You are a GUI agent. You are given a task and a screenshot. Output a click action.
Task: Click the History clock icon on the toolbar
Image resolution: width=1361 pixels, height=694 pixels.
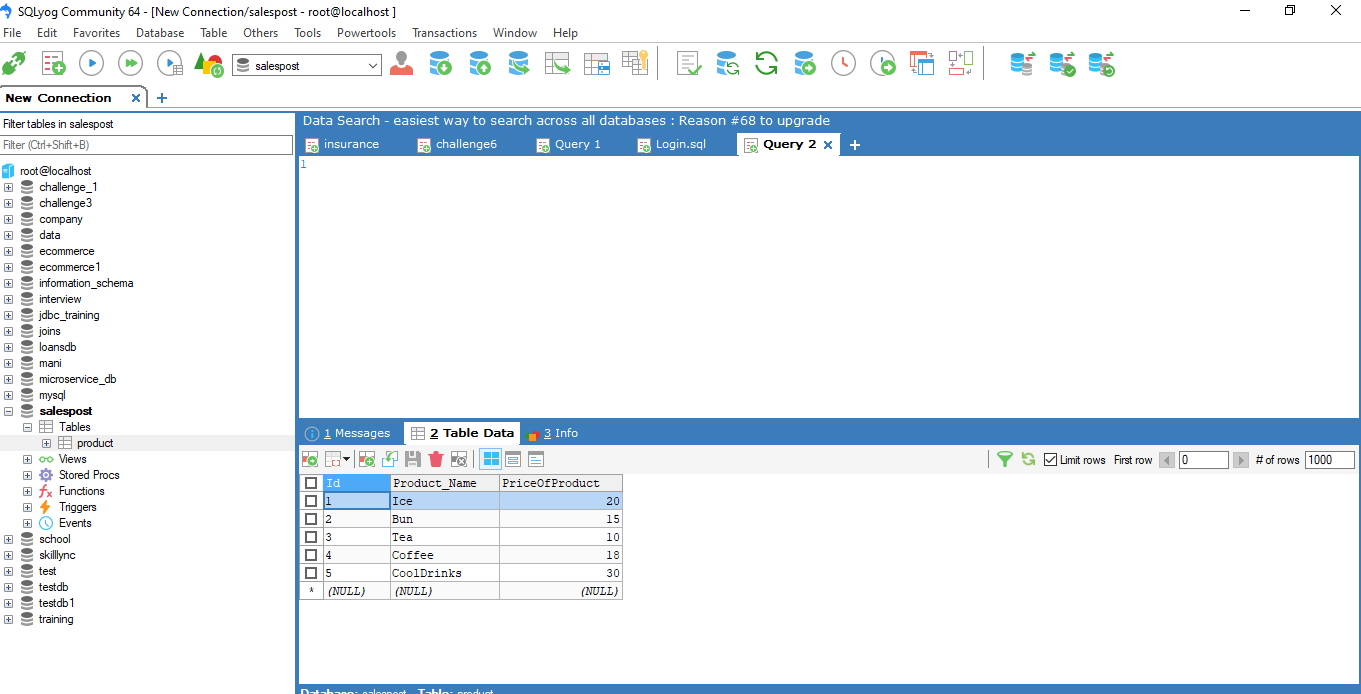click(x=843, y=63)
